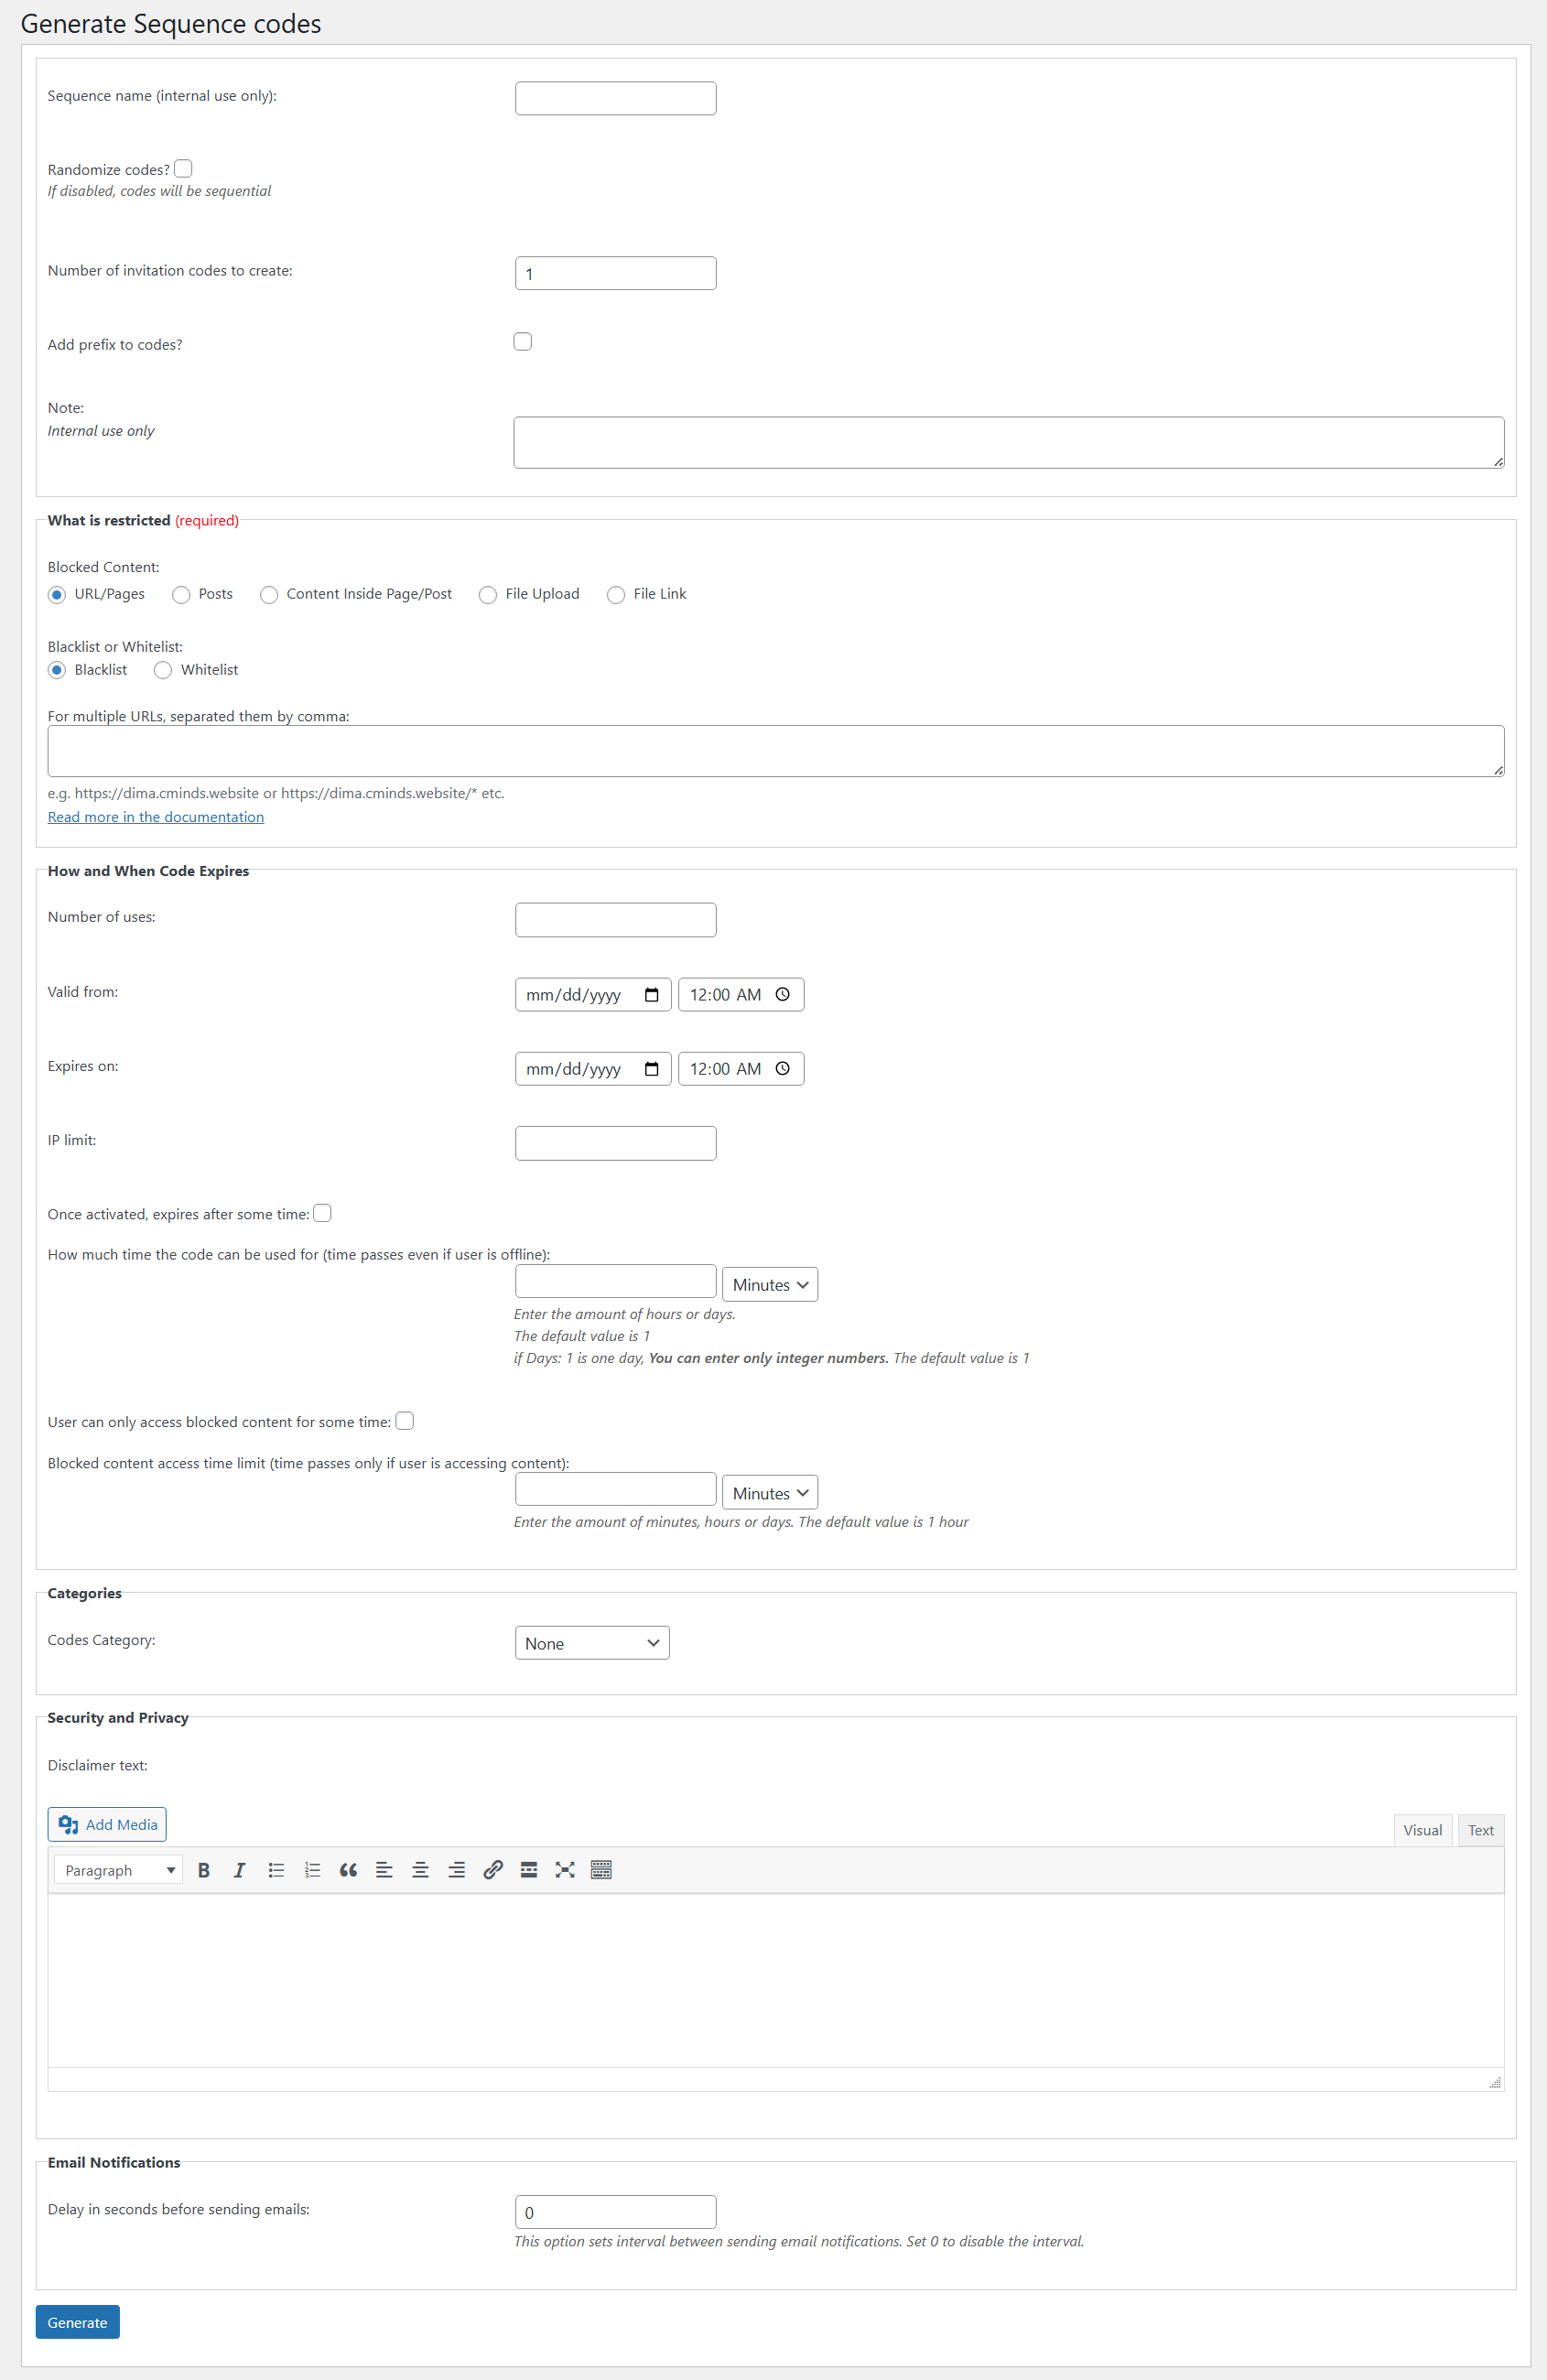Insert a numbered list in editor
1547x2380 pixels.
tap(312, 1870)
